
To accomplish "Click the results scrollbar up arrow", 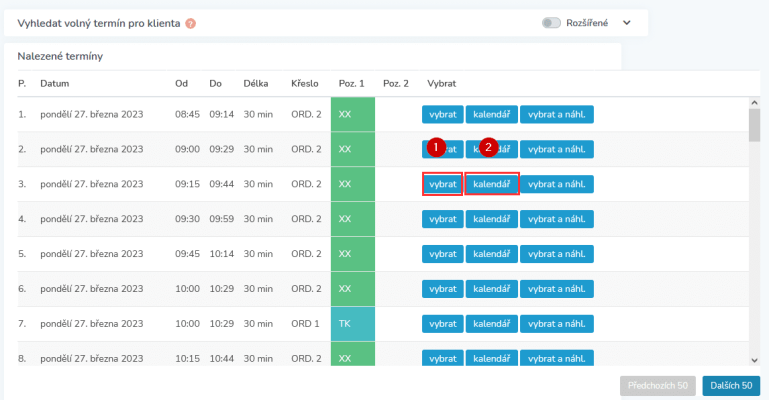I will (754, 102).
